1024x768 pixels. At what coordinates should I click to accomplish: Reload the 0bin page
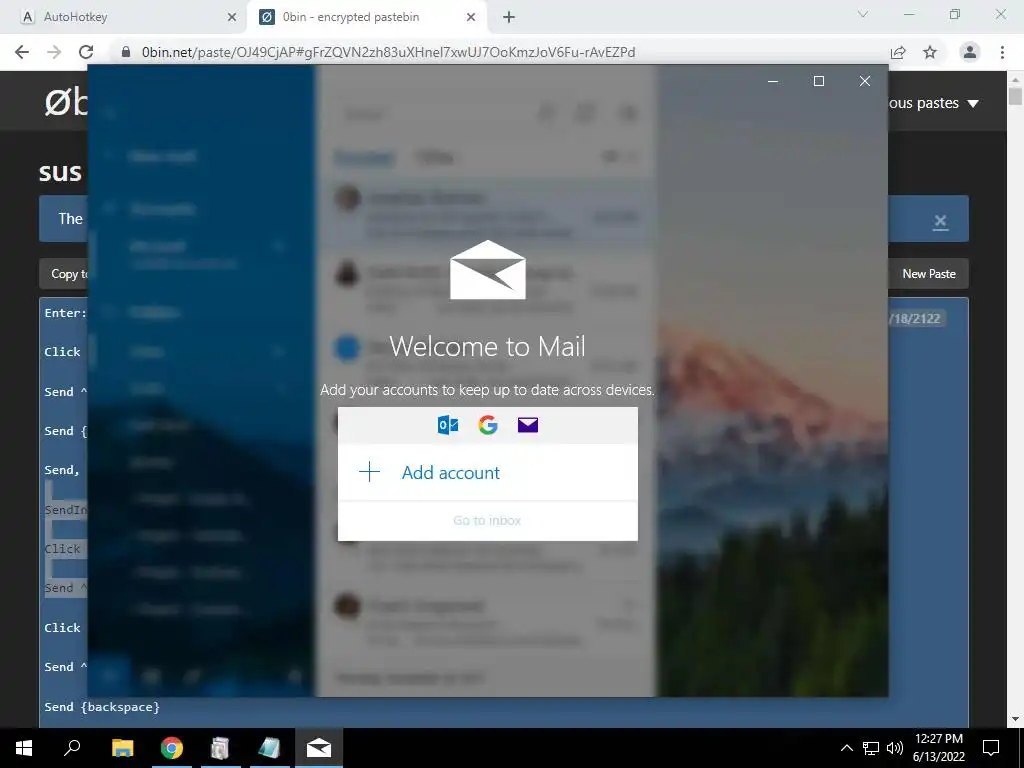pos(86,52)
